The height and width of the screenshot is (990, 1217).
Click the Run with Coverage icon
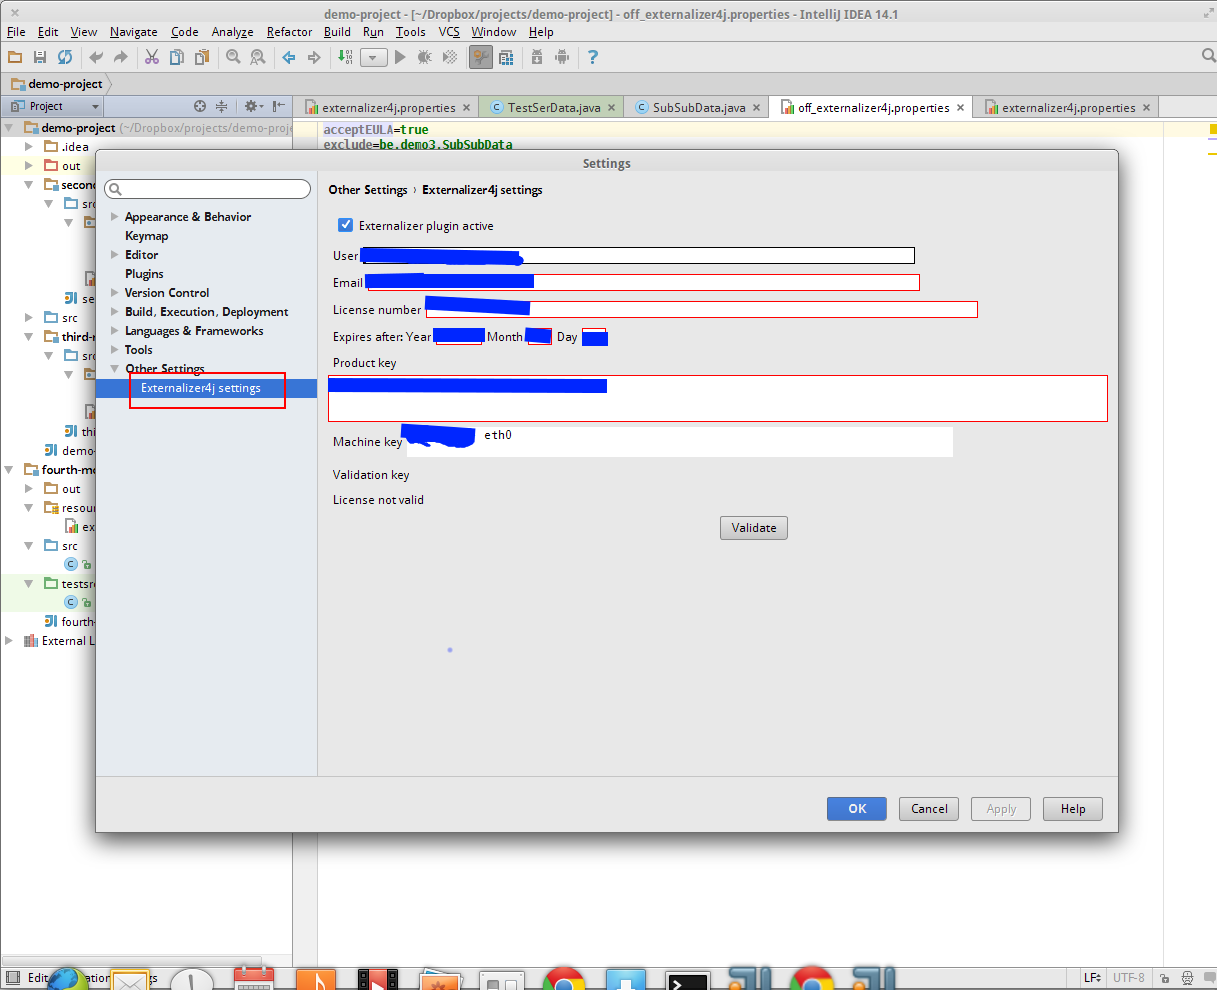[450, 57]
